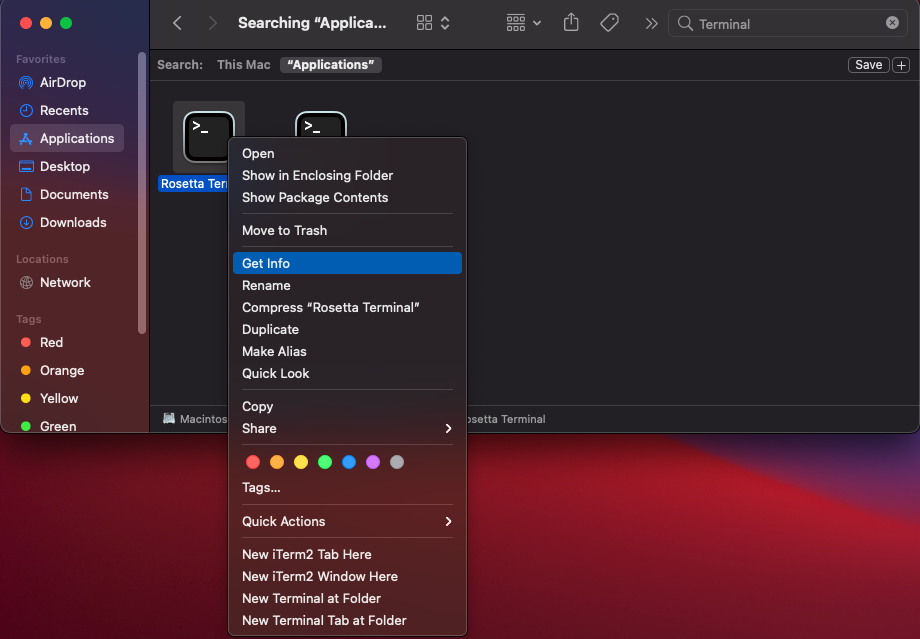Apply the red tag color dot
The width and height of the screenshot is (920, 639).
click(253, 462)
